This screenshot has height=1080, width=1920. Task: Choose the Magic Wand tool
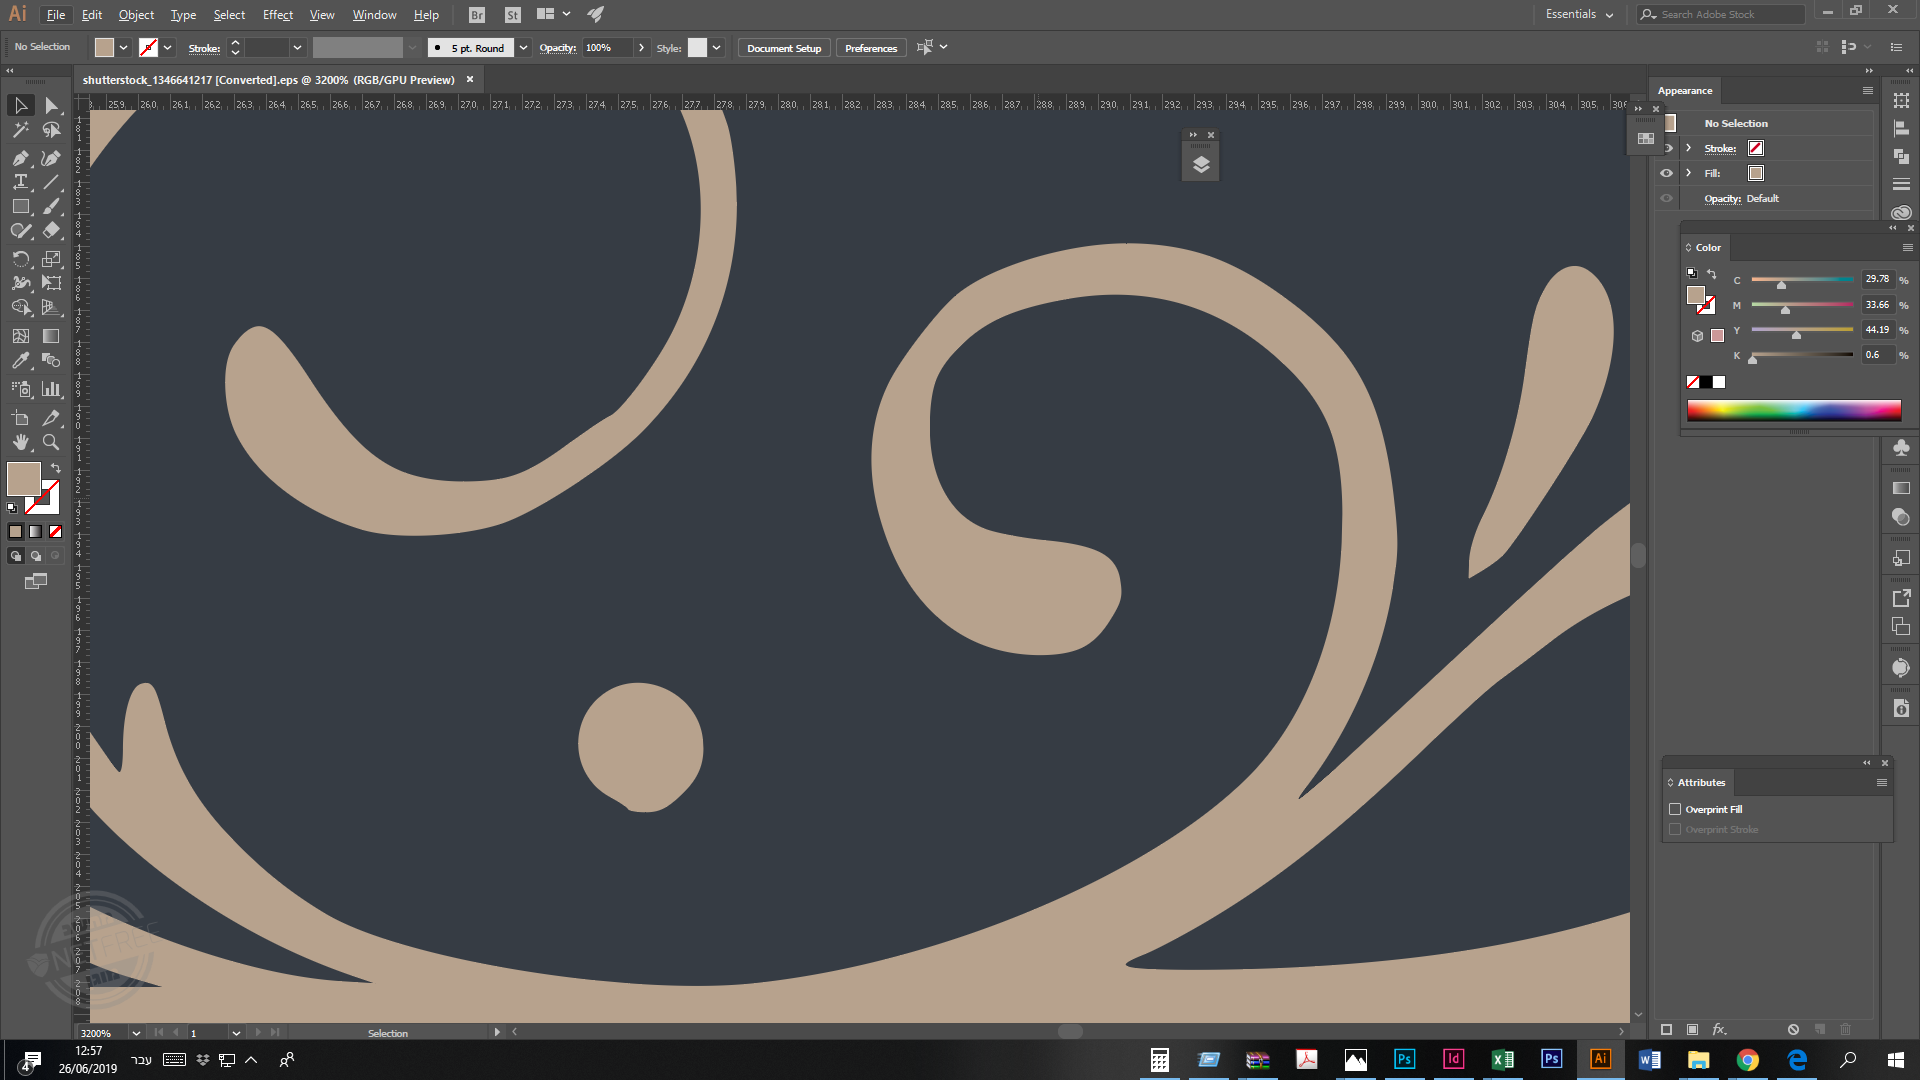click(x=20, y=130)
